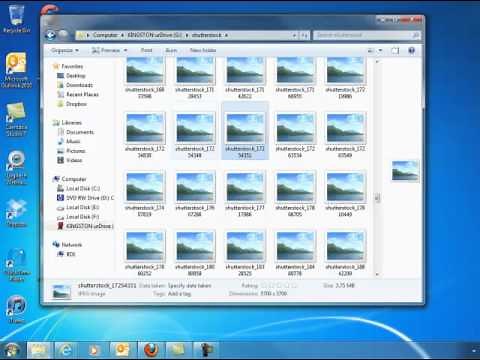This screenshot has height=360, width=480.
Task: Open Windows Media Player from taskbar
Action: pyautogui.click(x=94, y=350)
